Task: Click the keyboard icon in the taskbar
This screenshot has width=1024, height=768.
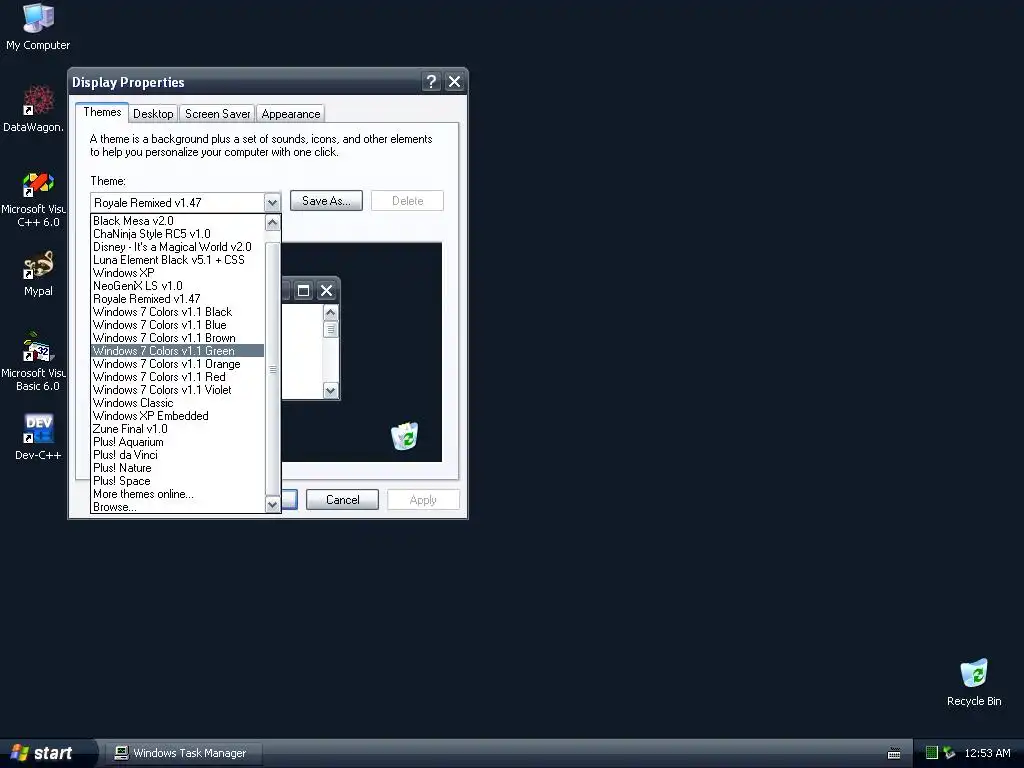Action: (x=894, y=753)
